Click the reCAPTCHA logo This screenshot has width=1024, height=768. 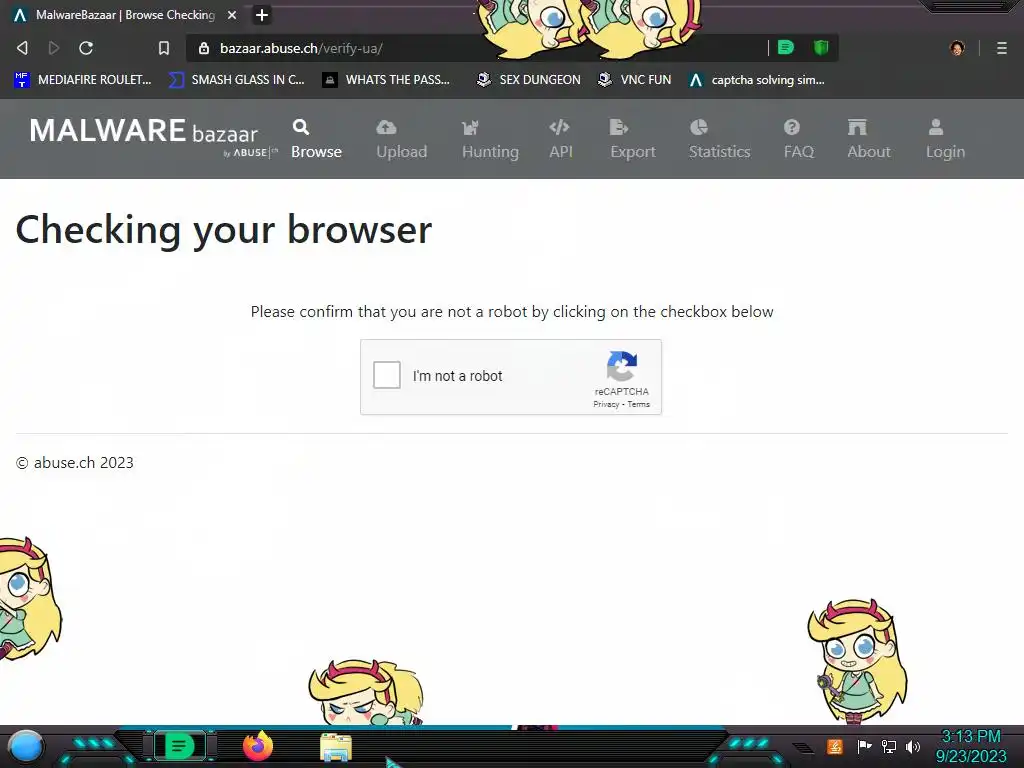[622, 366]
